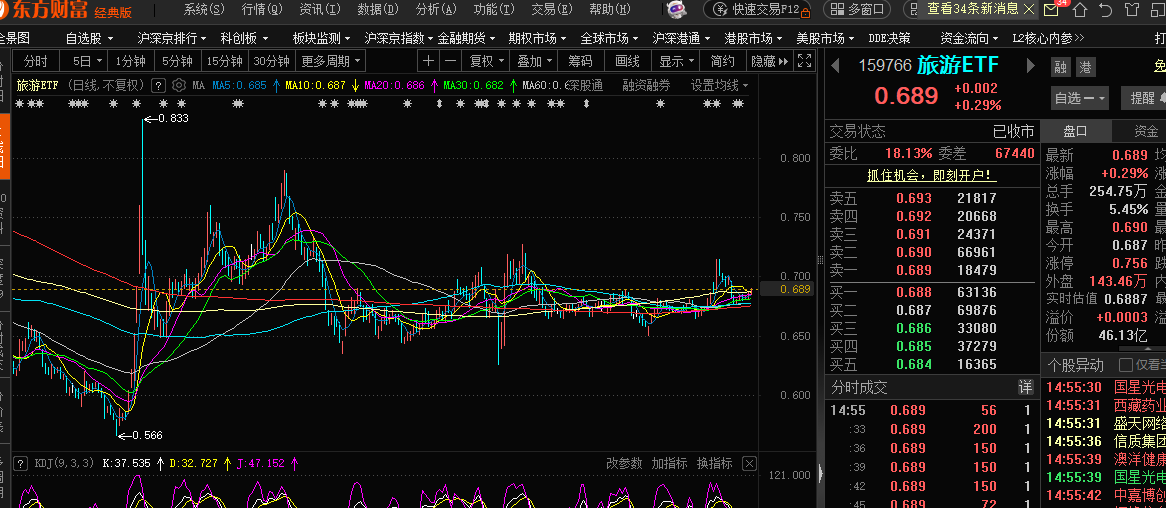Click the '抓住机会，即刻开户!' link
This screenshot has width=1166, height=508.
[x=932, y=176]
